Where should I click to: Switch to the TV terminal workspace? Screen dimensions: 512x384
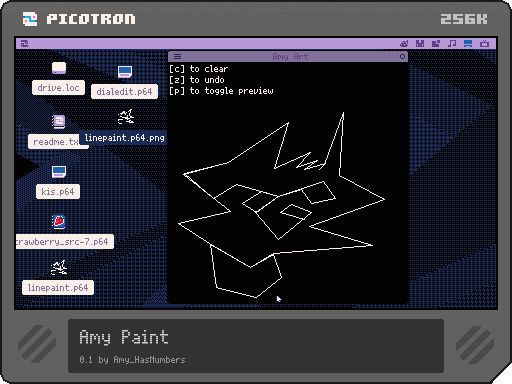pos(484,43)
